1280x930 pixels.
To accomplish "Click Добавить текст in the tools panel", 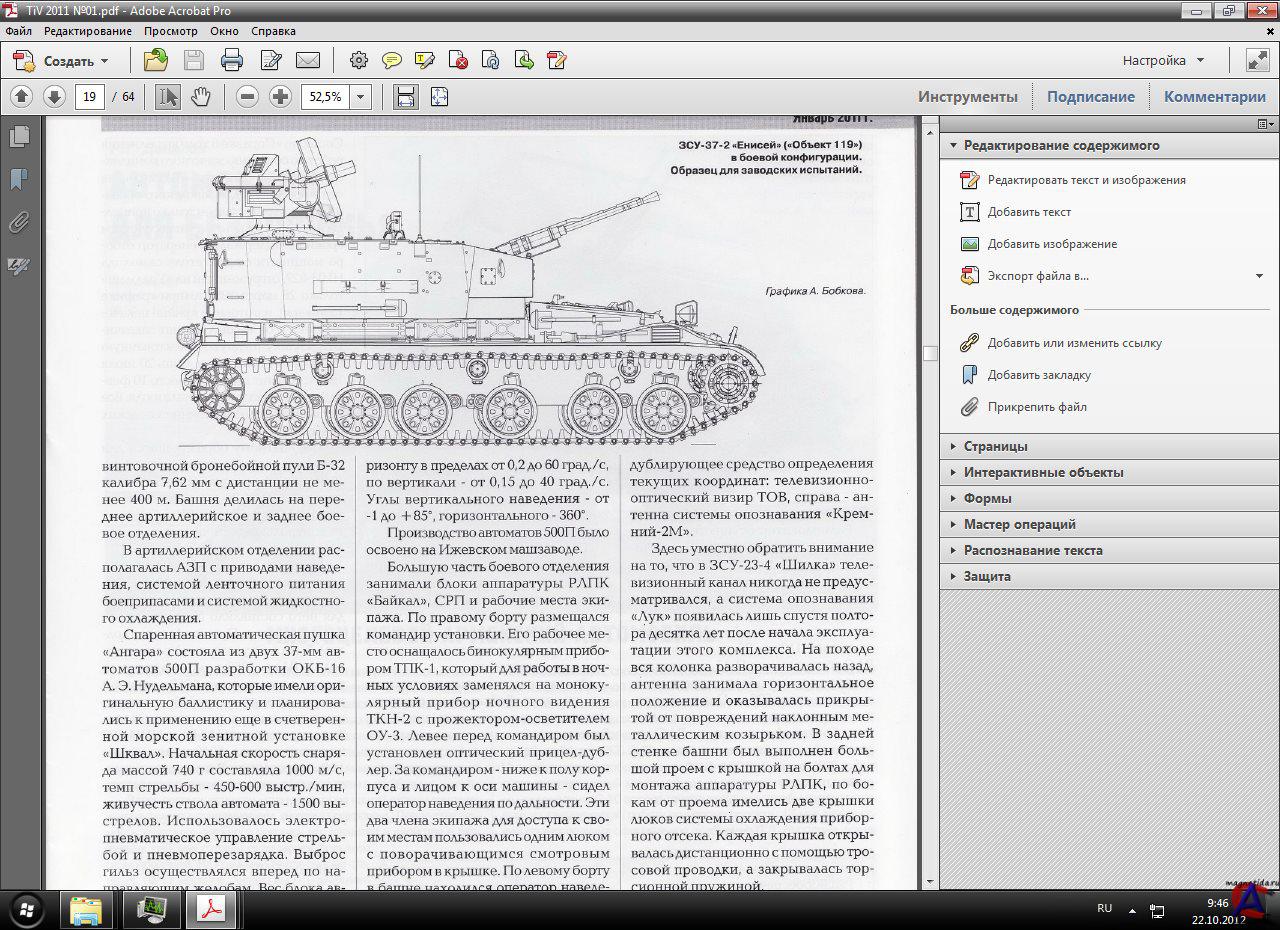I will pyautogui.click(x=1029, y=212).
